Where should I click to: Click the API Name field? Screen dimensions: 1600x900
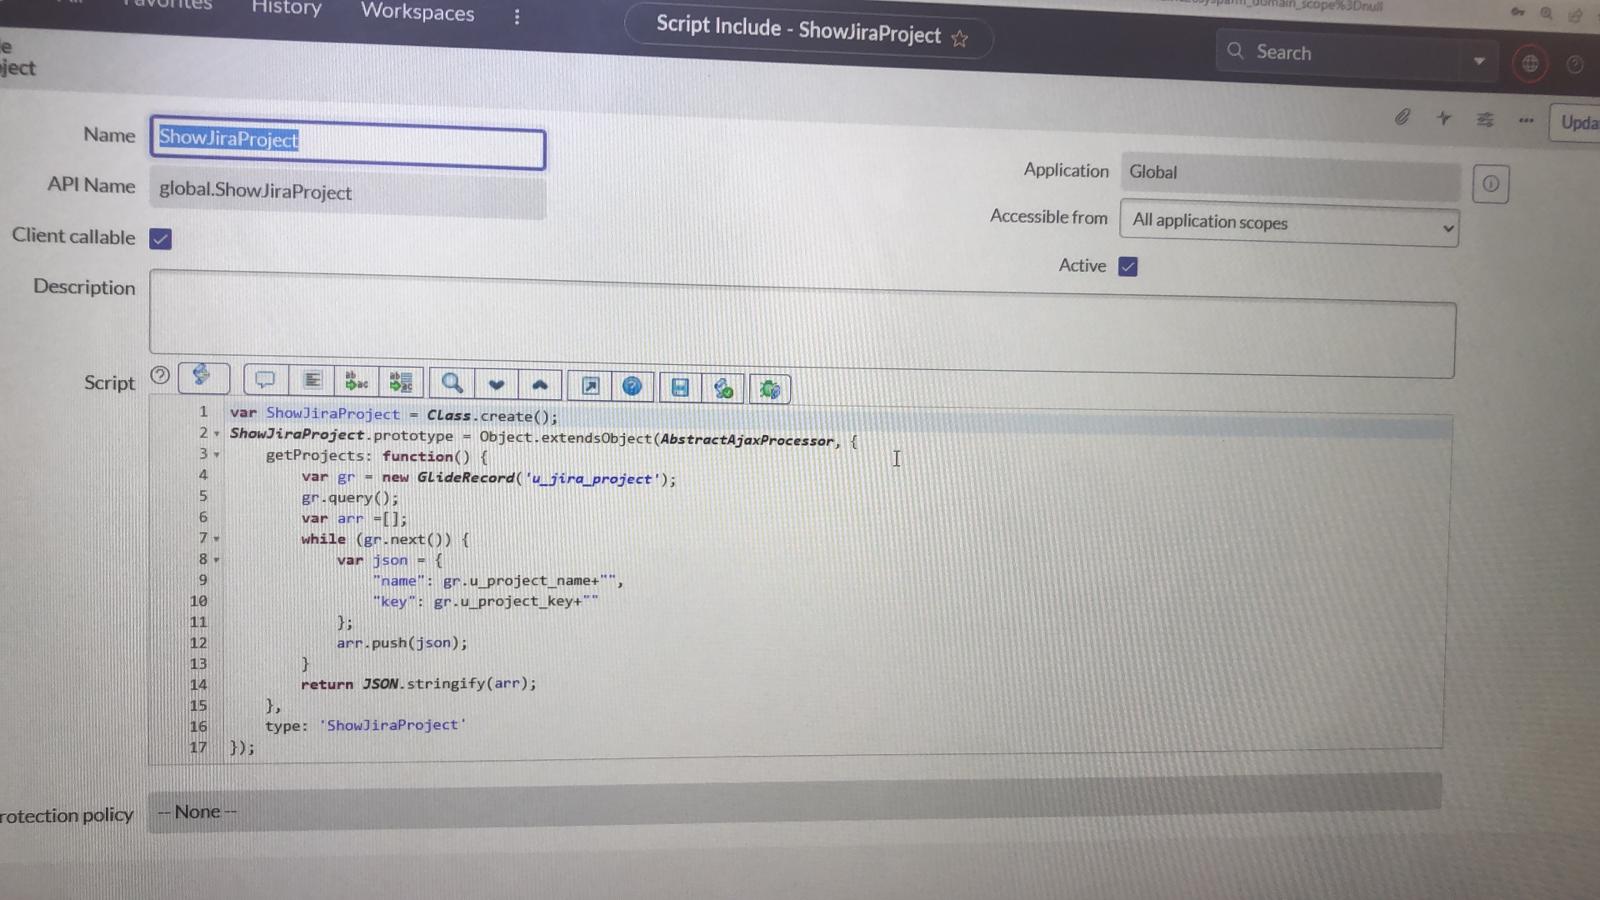[347, 192]
